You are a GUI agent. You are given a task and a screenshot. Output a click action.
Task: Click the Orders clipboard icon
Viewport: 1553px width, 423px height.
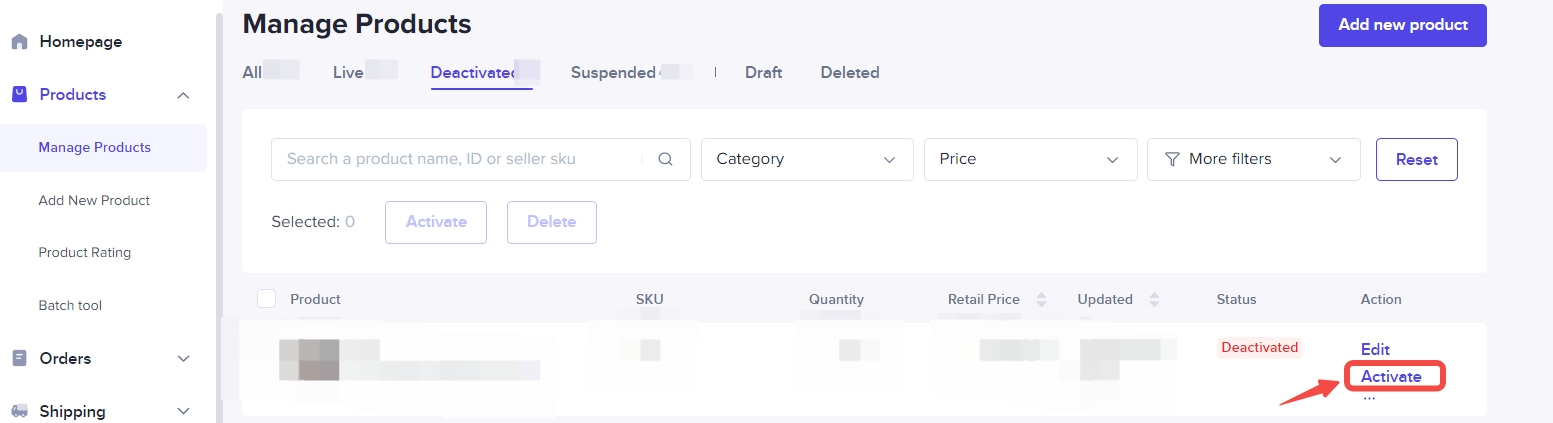(19, 358)
